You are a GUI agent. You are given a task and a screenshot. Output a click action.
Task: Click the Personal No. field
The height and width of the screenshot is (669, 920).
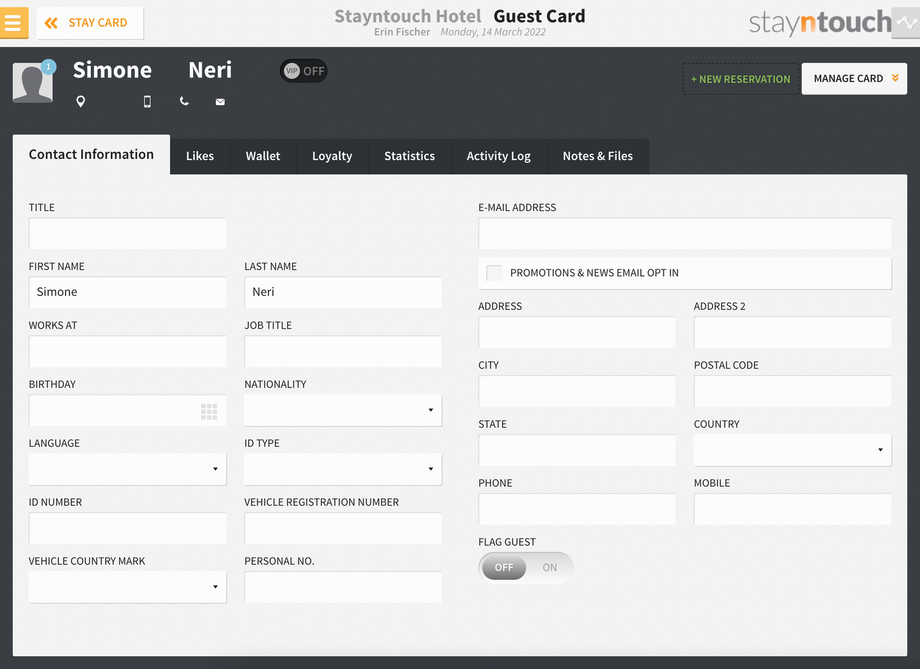coord(343,587)
